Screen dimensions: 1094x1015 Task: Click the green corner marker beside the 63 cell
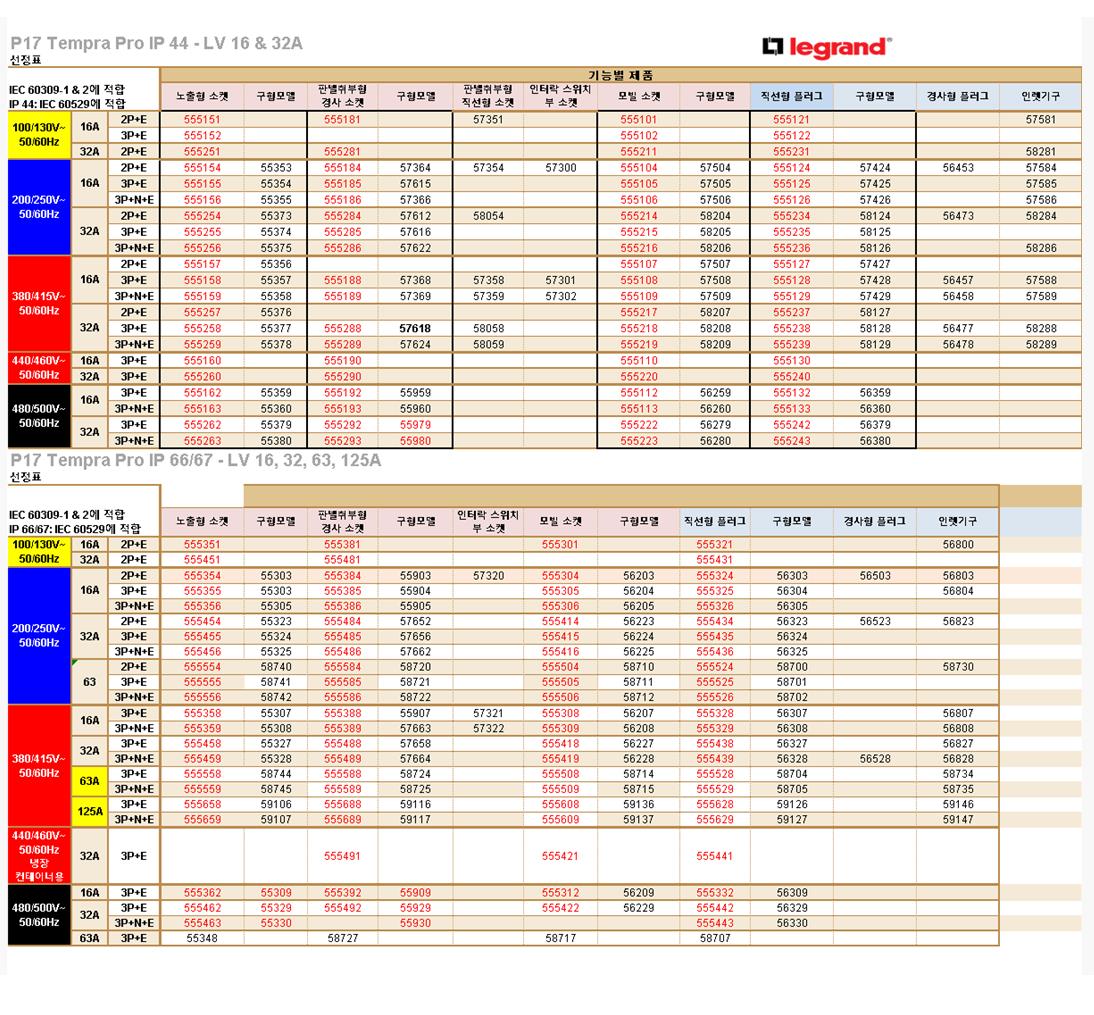74,663
